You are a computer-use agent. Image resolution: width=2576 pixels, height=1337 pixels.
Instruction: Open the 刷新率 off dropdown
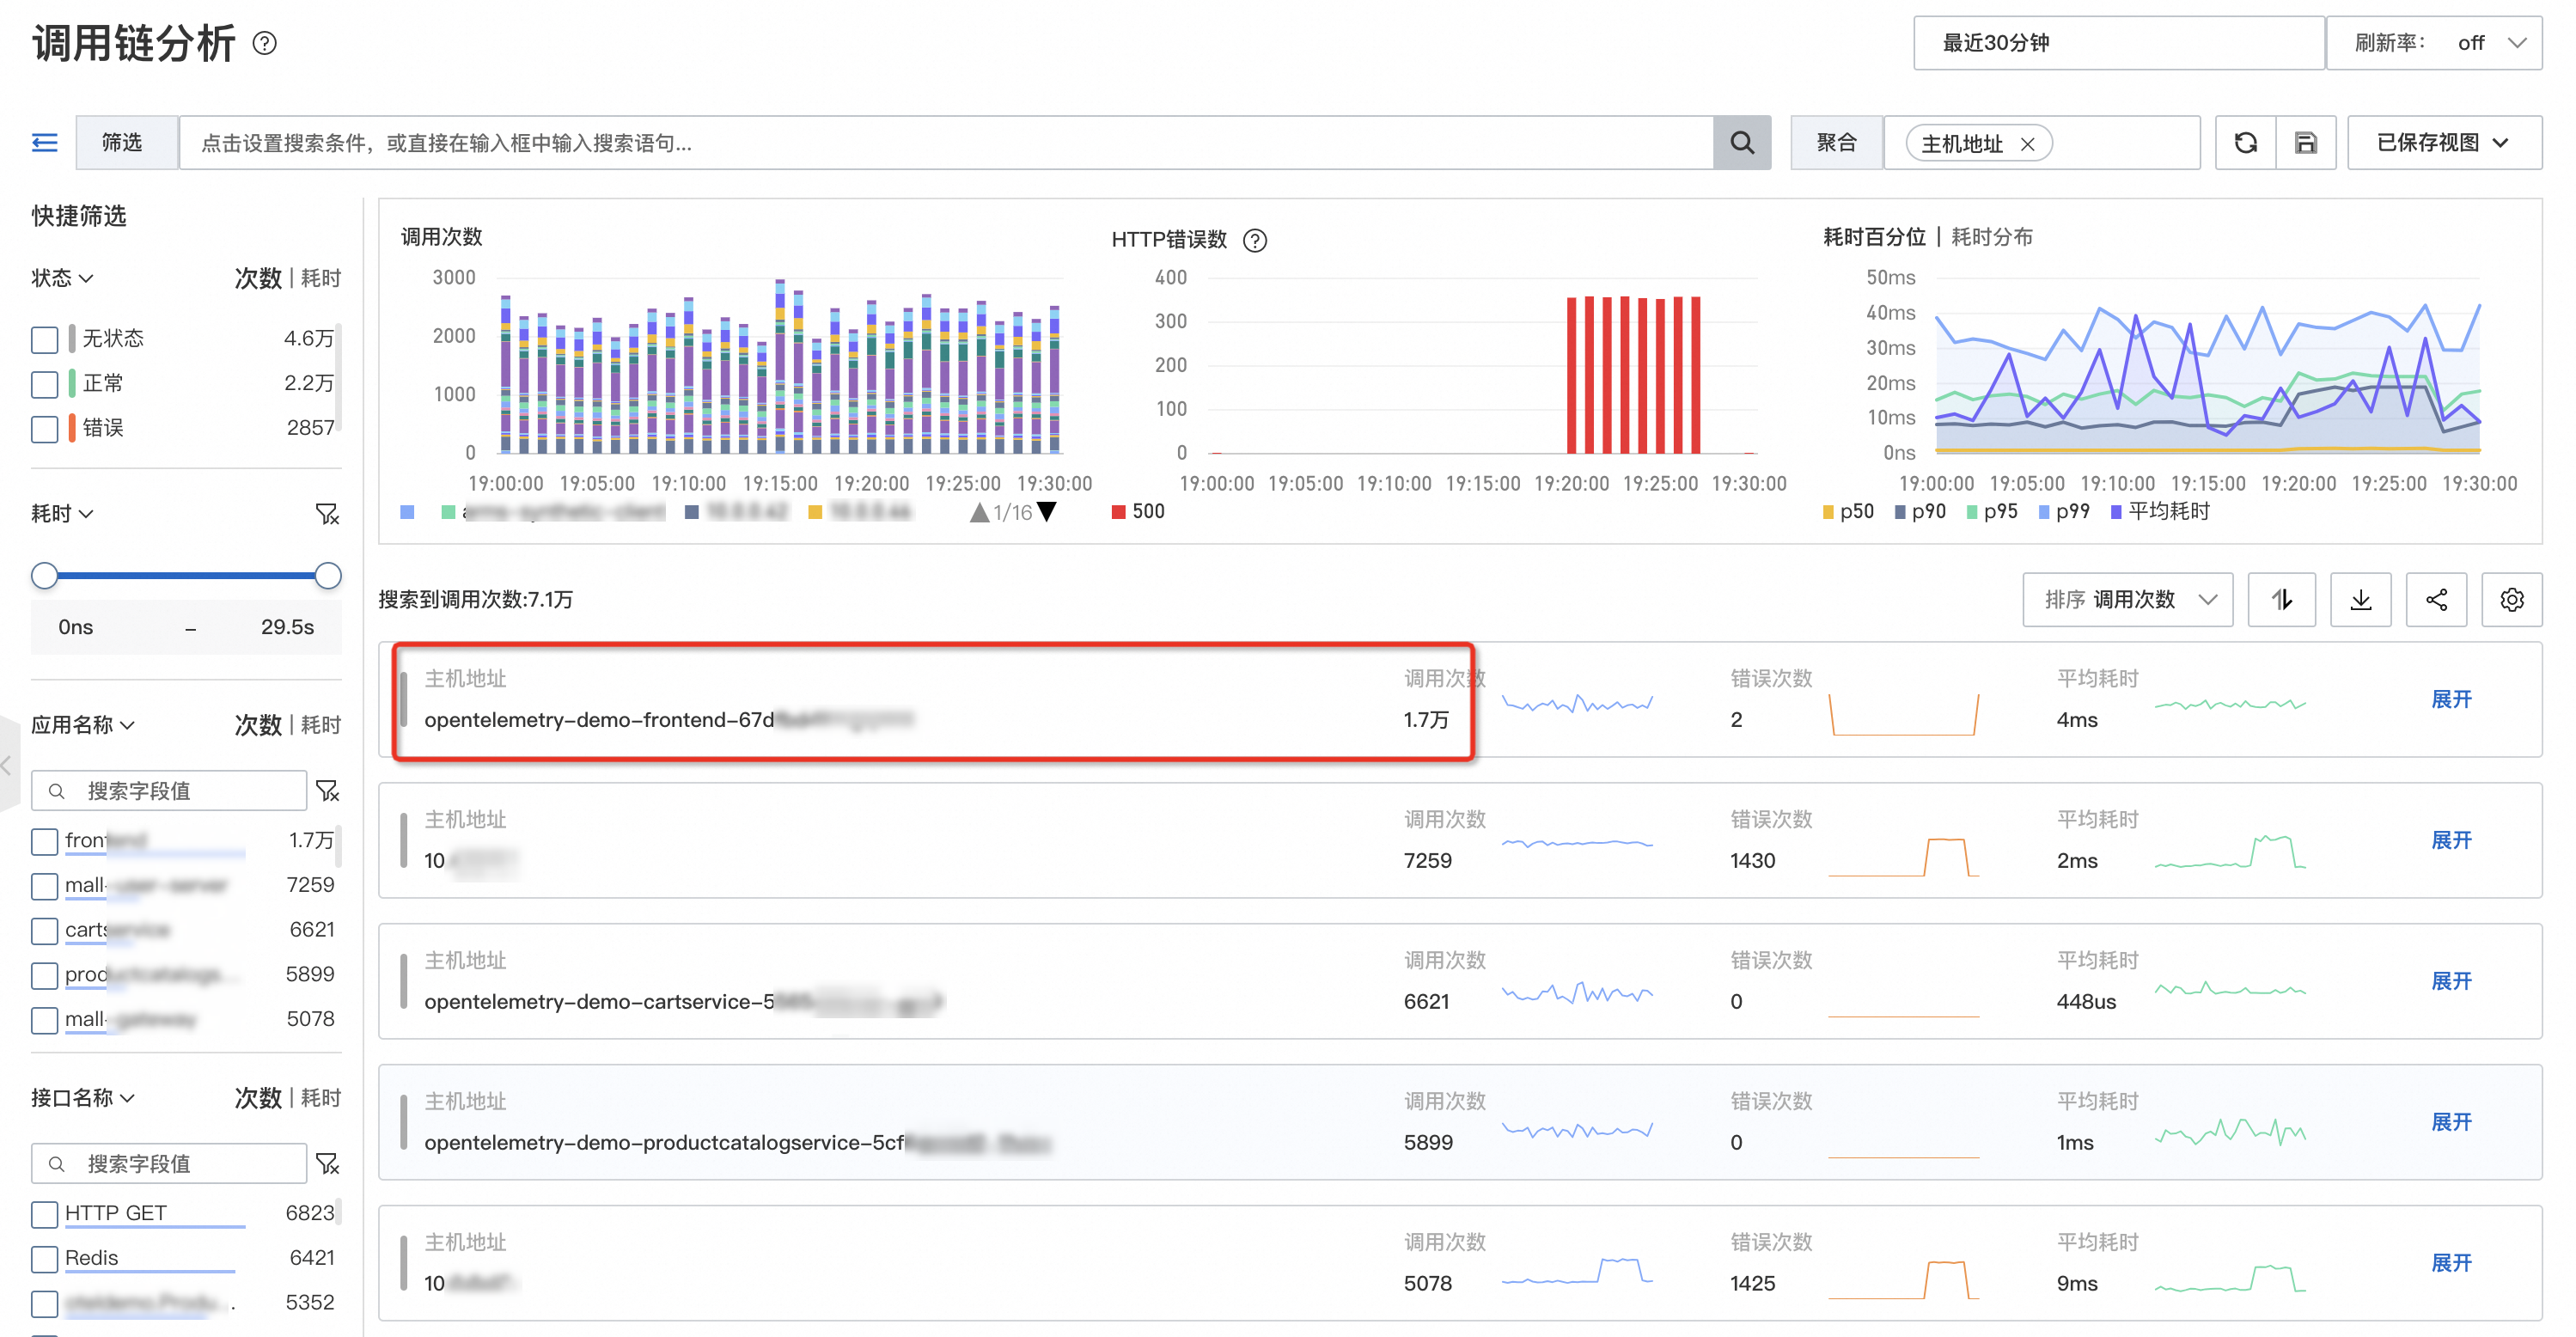(x=2434, y=43)
